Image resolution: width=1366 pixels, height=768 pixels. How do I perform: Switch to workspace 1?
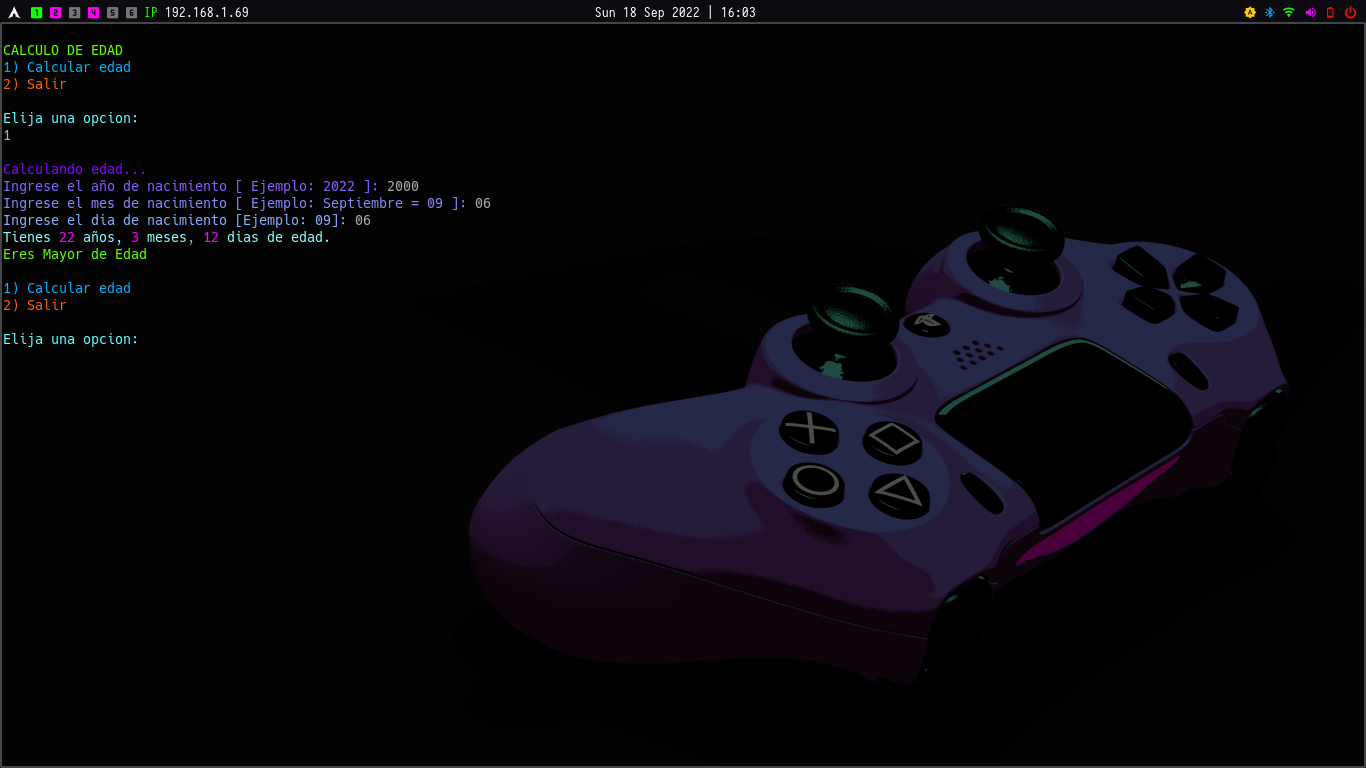pyautogui.click(x=37, y=13)
